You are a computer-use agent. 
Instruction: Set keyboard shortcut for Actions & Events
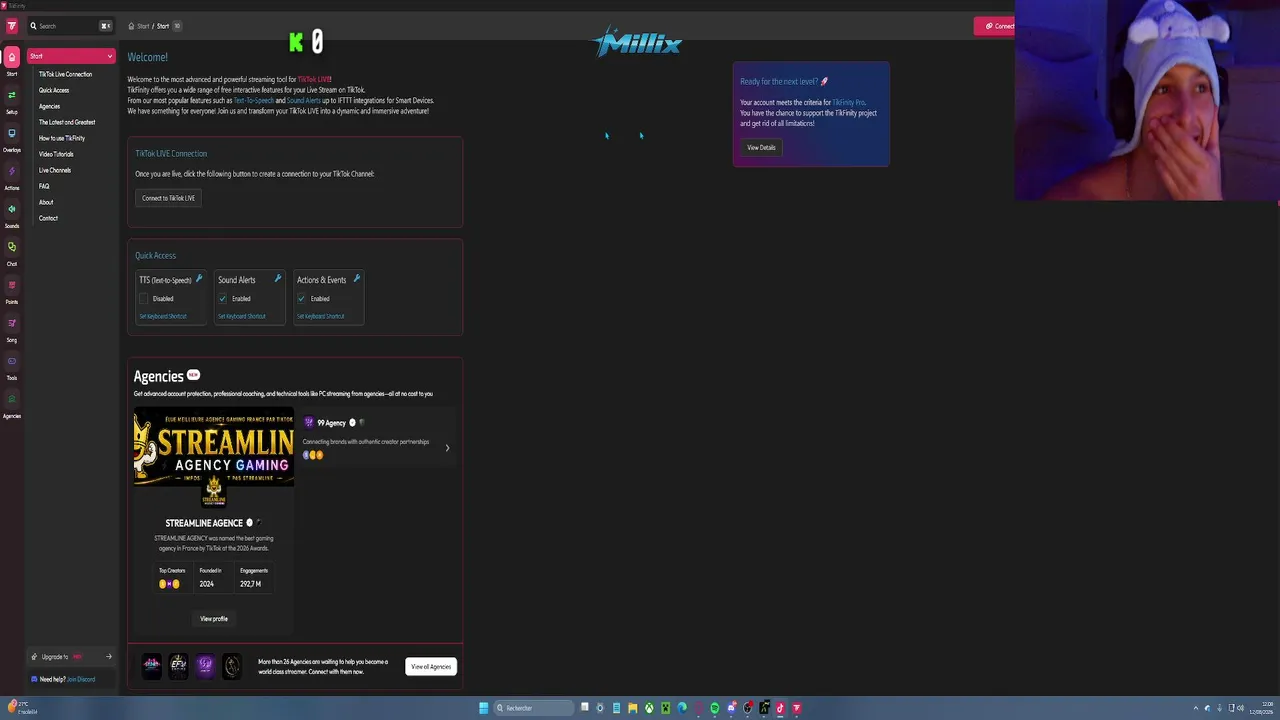click(x=321, y=316)
